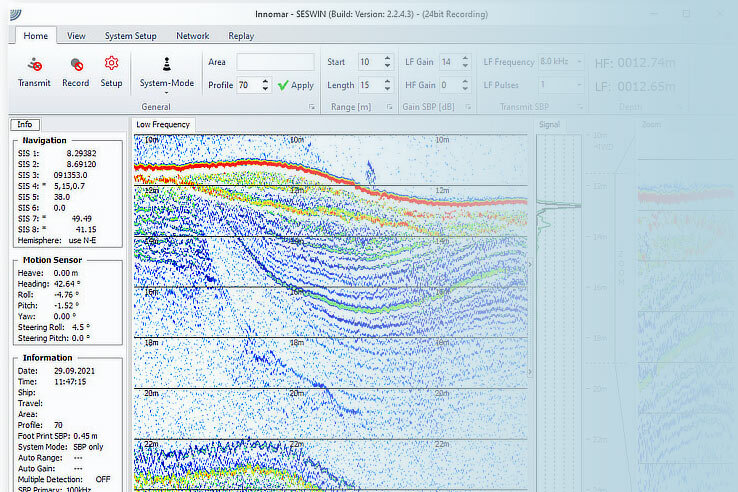Click the Heading value 42.64 °

click(x=67, y=284)
